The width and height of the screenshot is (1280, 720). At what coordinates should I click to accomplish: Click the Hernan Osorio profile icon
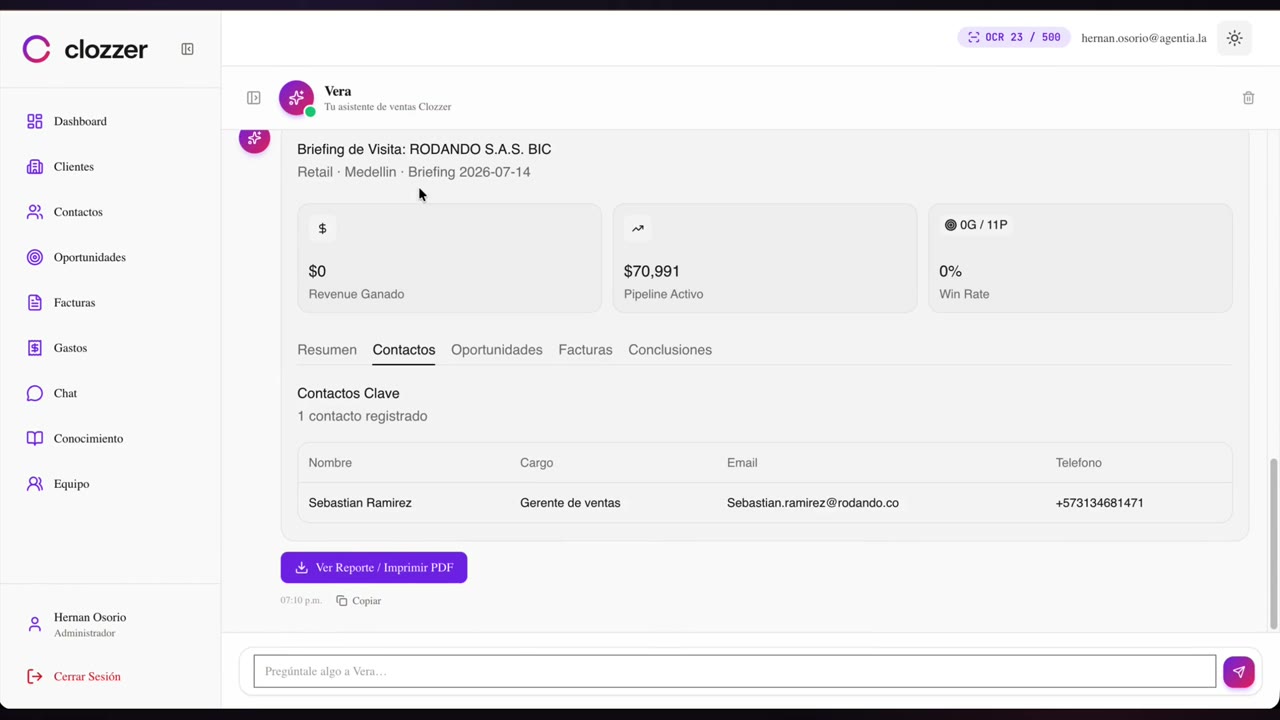tap(35, 624)
